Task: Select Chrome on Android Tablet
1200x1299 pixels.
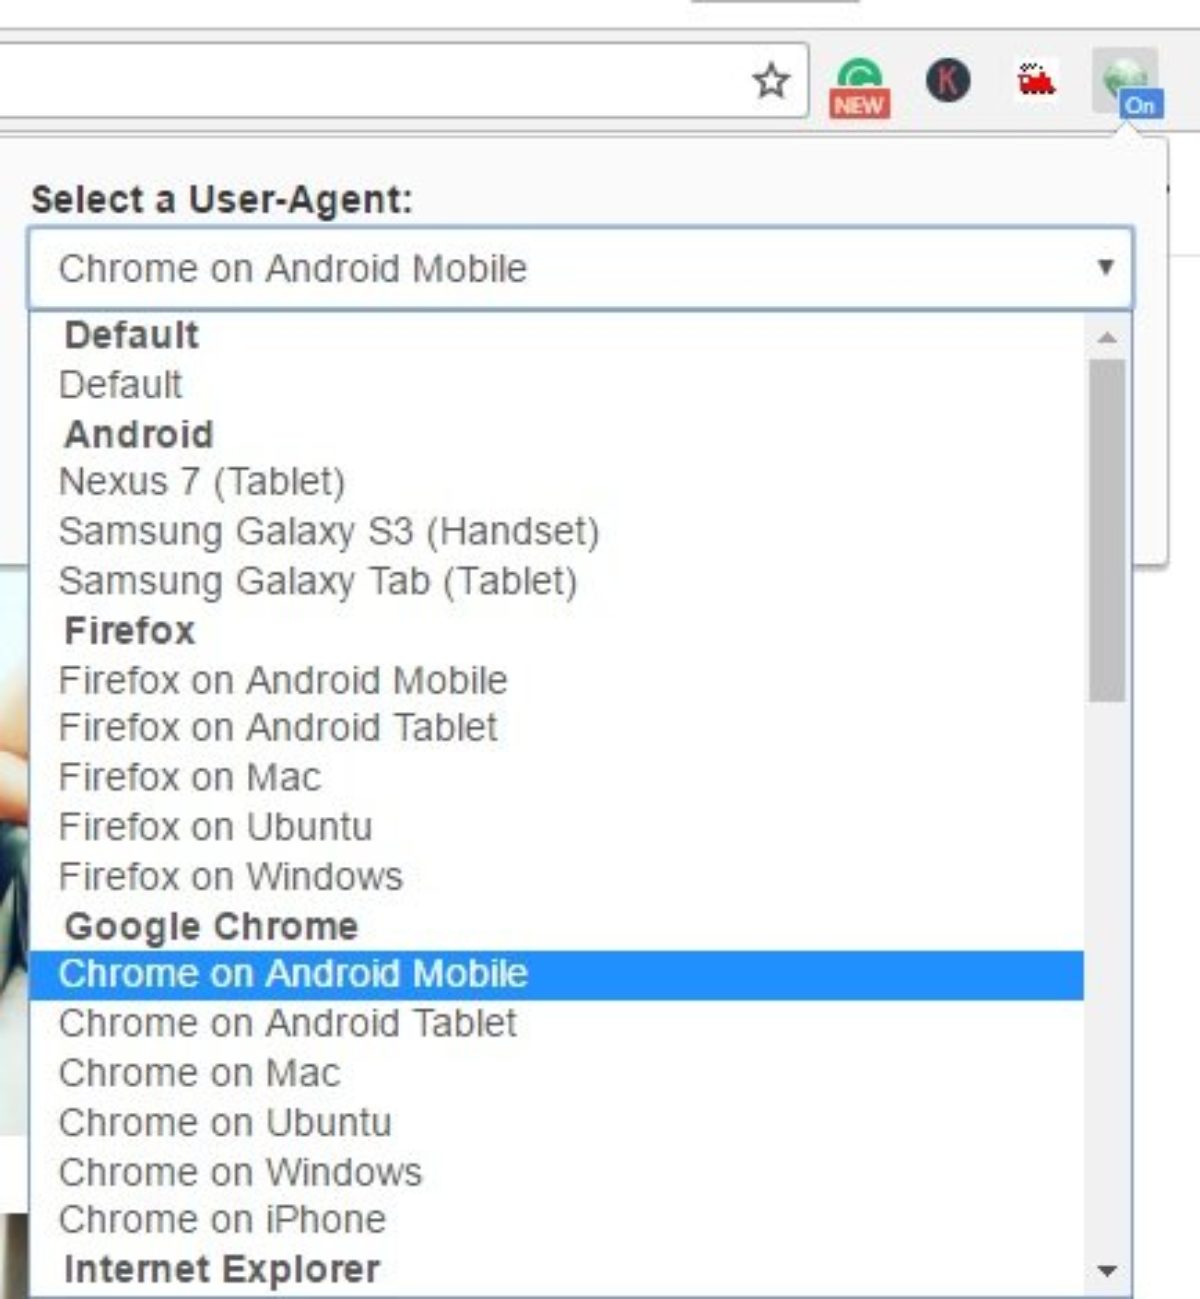Action: coord(288,1023)
